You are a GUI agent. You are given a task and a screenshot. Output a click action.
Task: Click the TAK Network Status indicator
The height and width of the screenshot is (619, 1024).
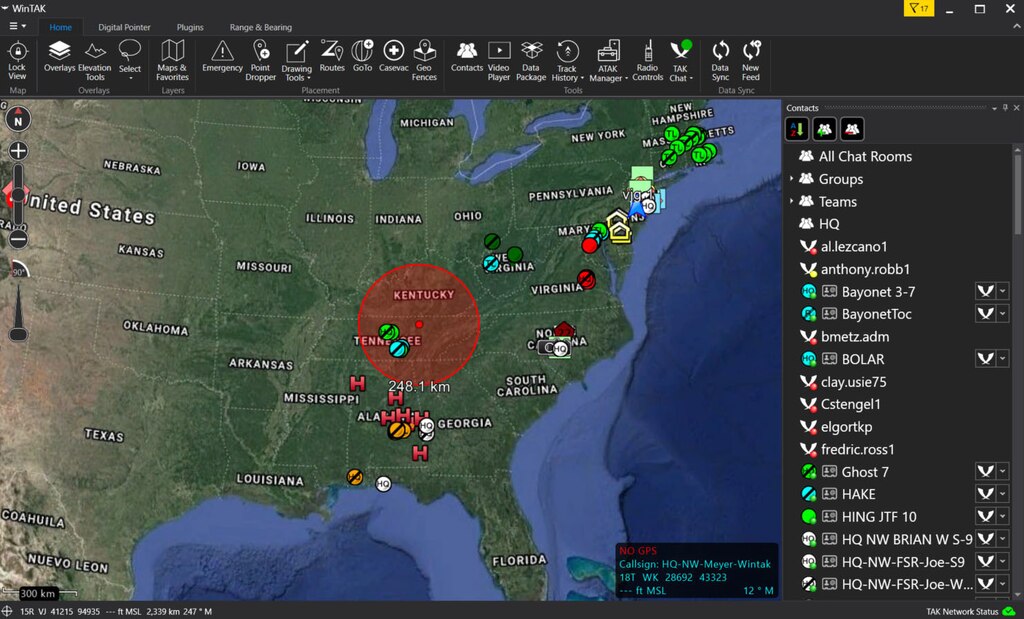(x=971, y=612)
